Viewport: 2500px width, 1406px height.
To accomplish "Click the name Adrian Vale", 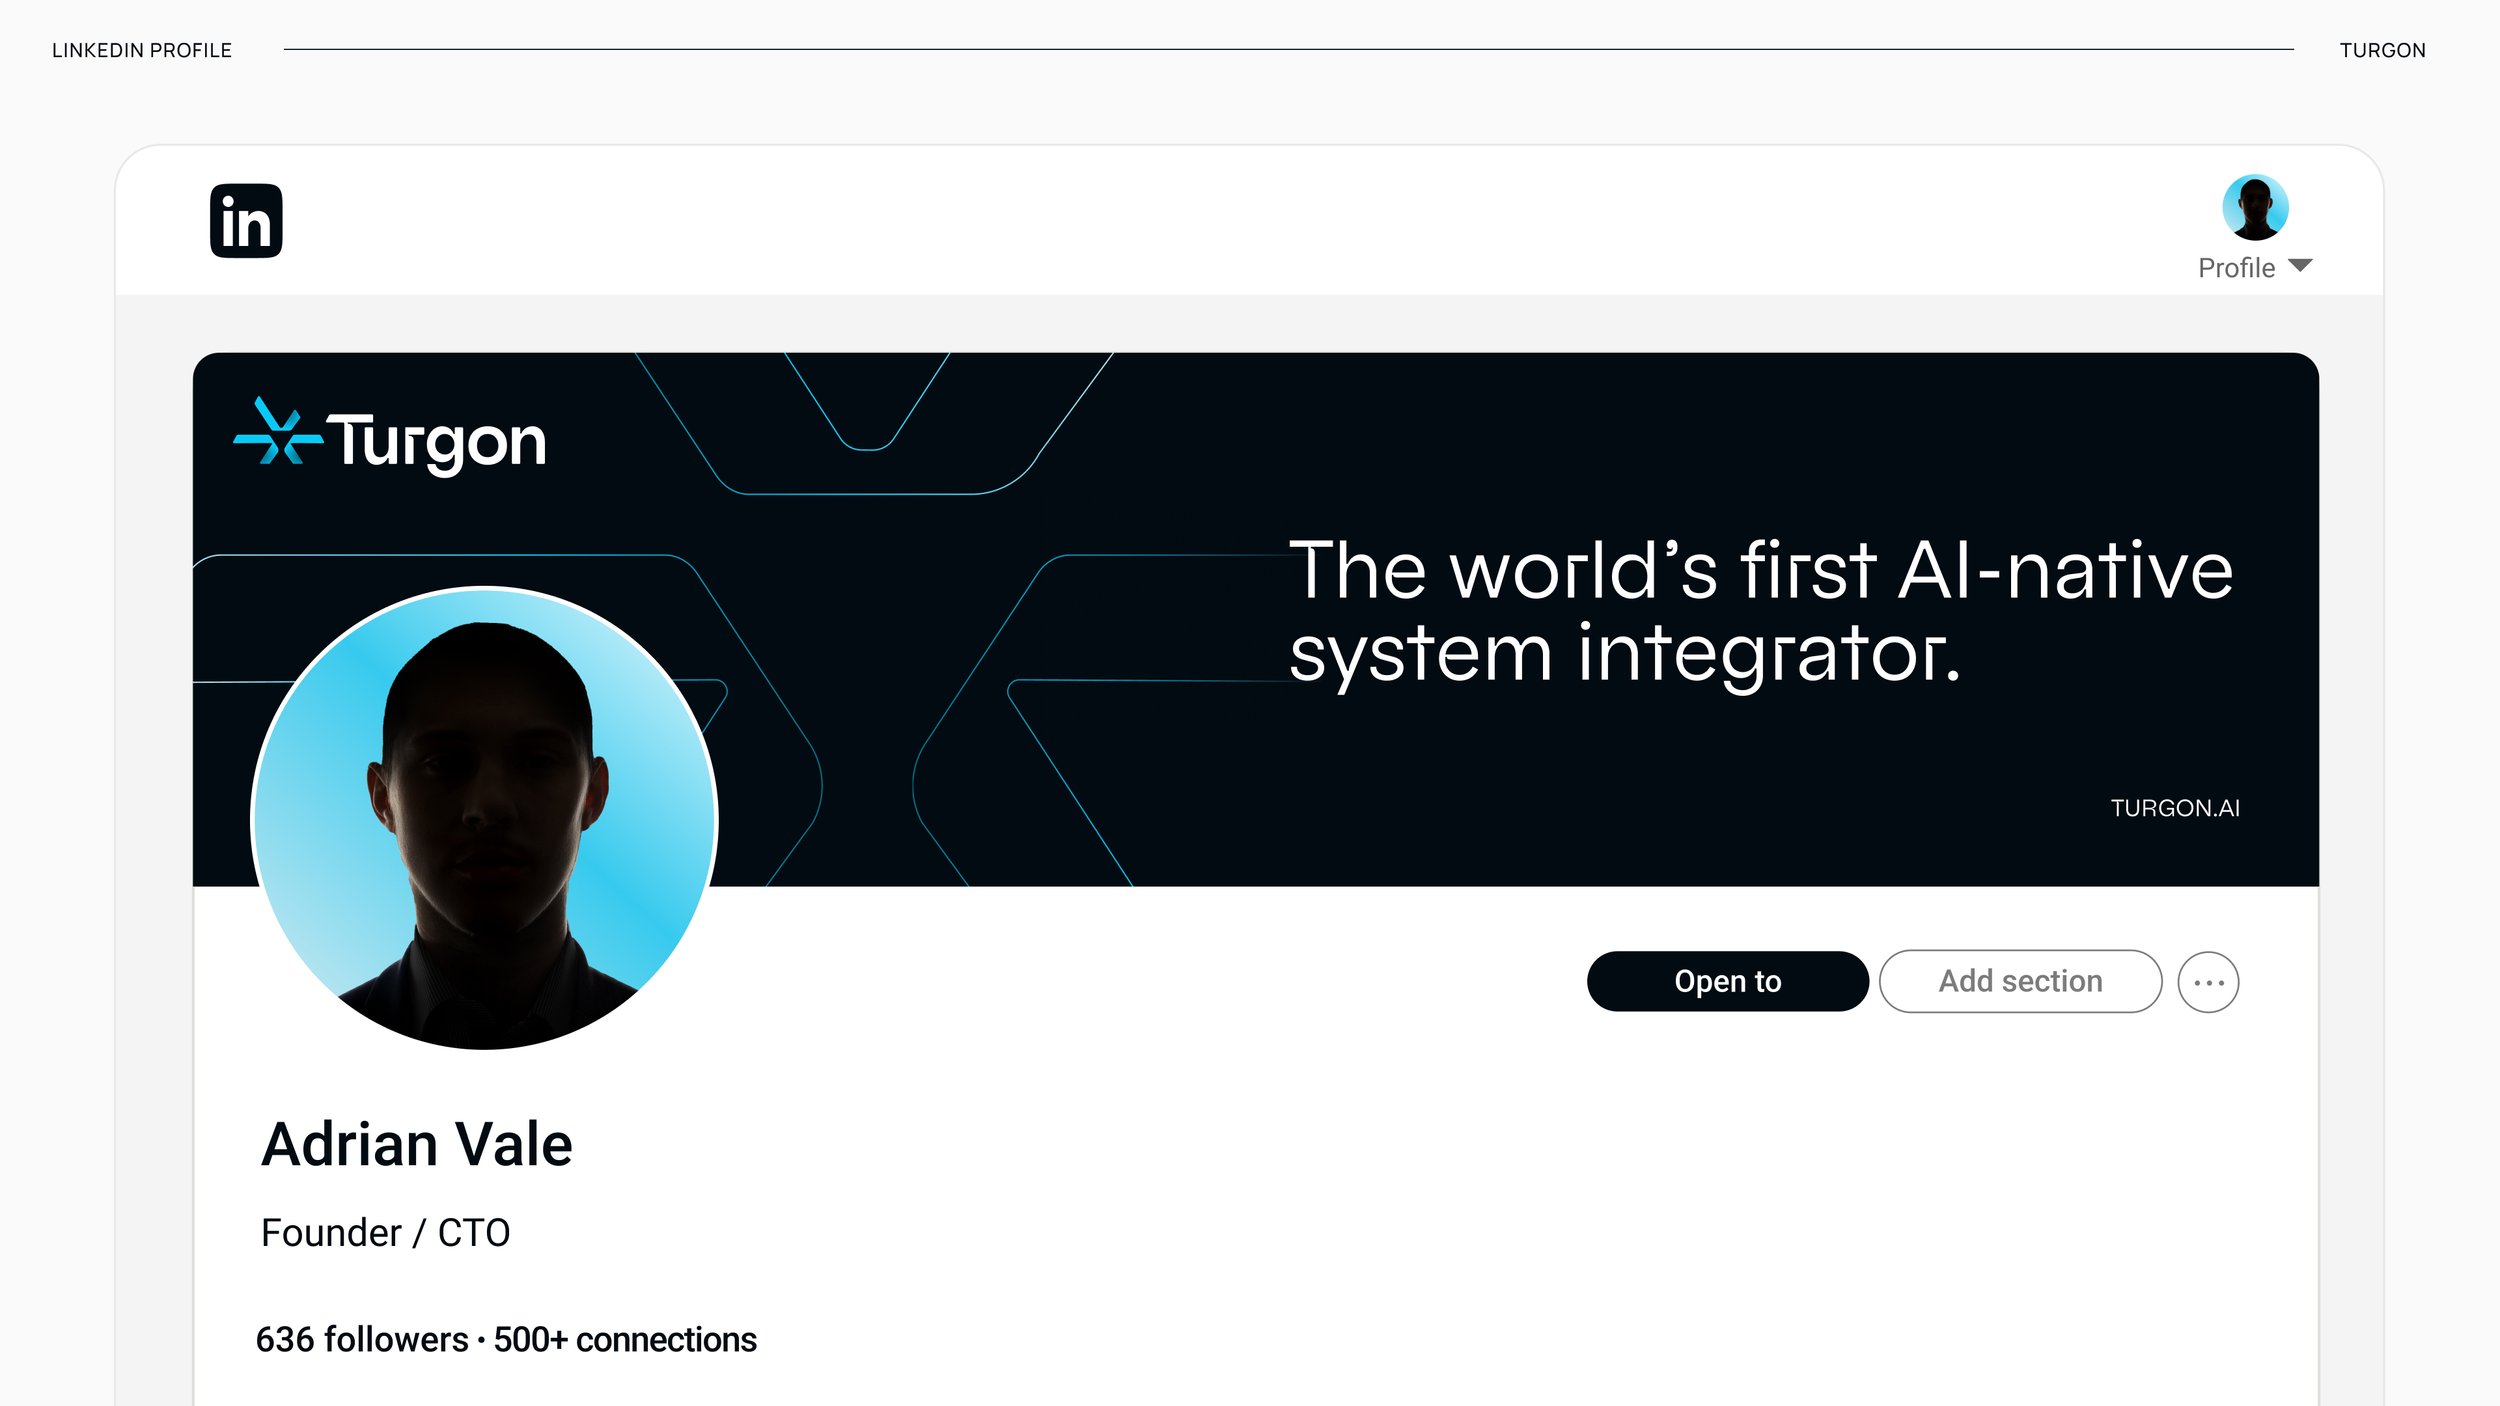I will click(417, 1145).
